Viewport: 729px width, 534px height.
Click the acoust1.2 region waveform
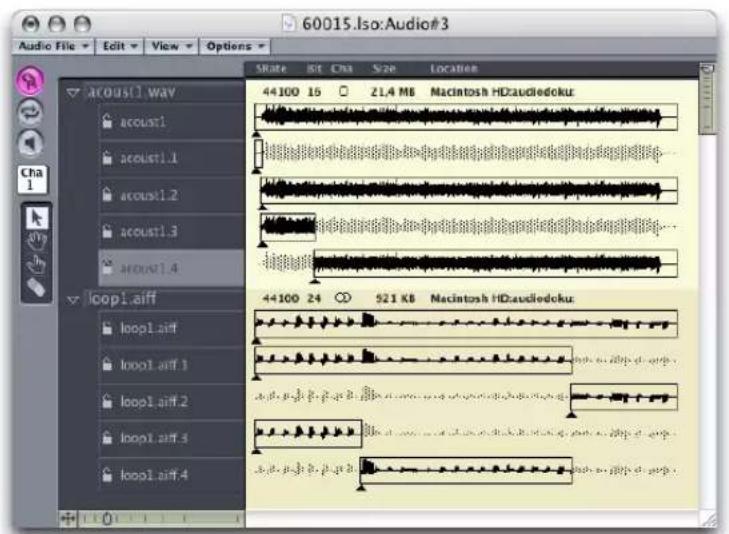(x=469, y=190)
